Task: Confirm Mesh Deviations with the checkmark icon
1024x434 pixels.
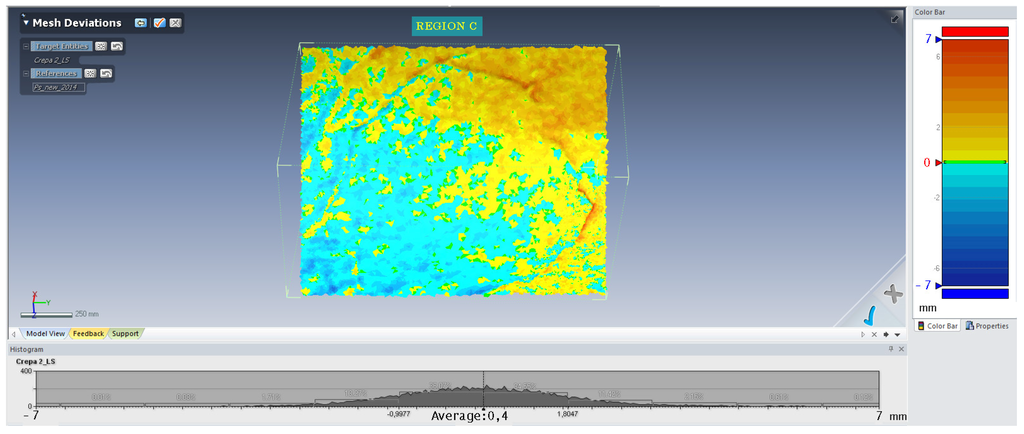Action: point(159,22)
